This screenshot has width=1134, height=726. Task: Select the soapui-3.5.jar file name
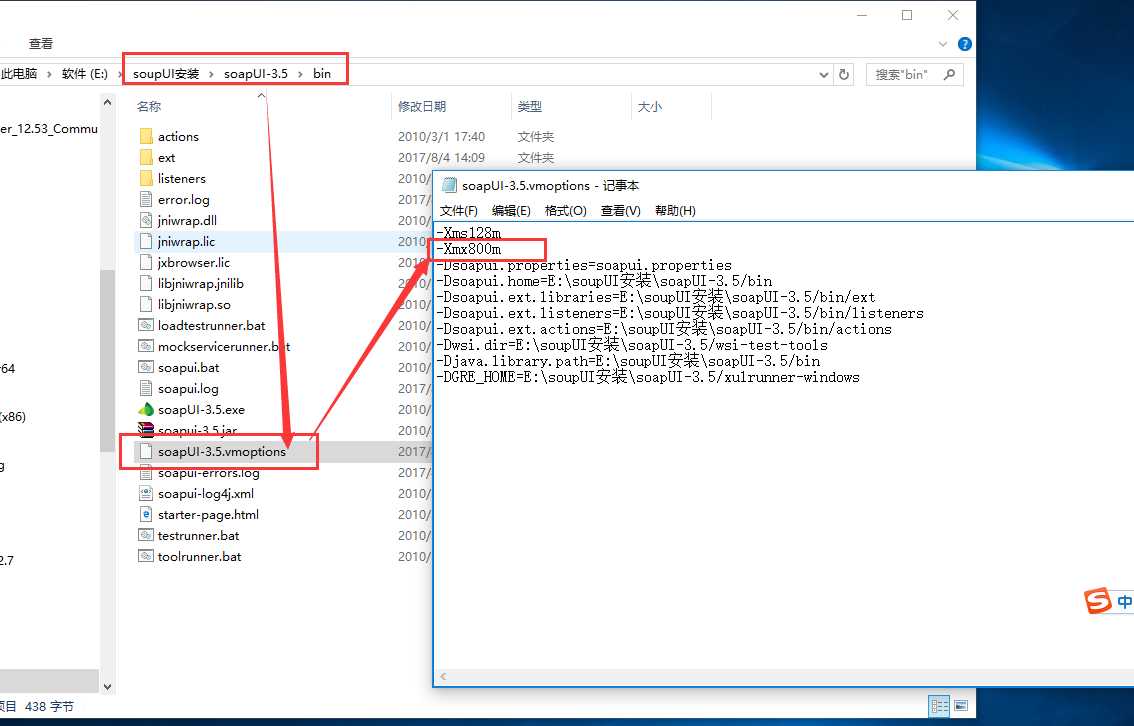point(197,430)
